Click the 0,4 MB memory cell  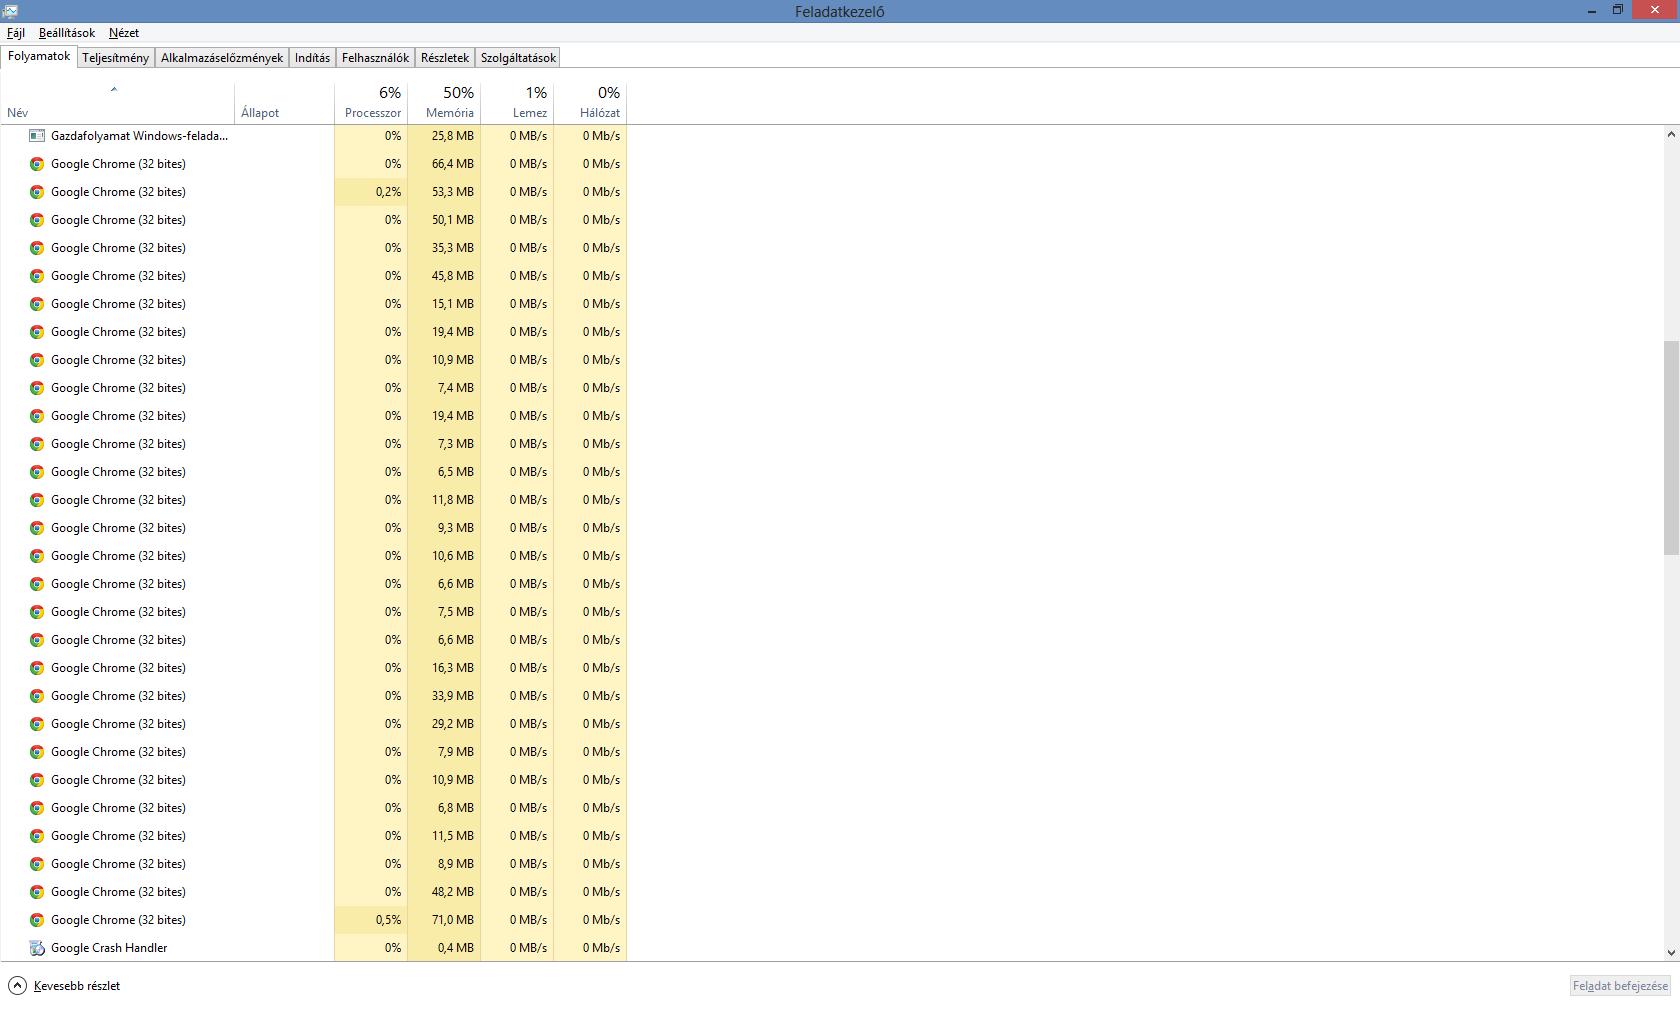point(444,948)
